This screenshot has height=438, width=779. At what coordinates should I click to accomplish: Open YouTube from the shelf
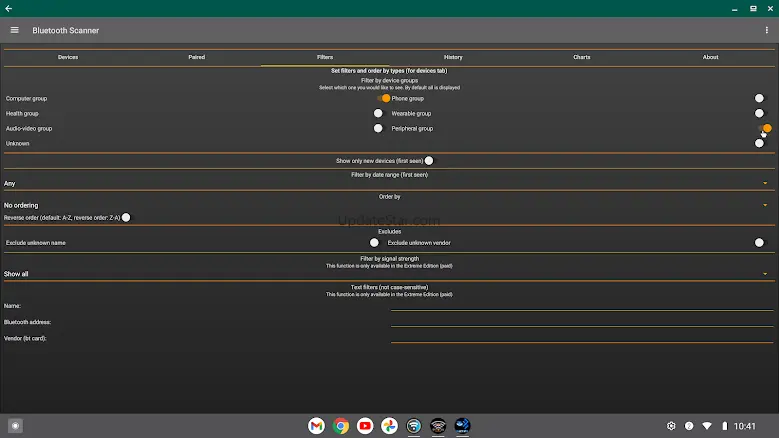[x=365, y=426]
